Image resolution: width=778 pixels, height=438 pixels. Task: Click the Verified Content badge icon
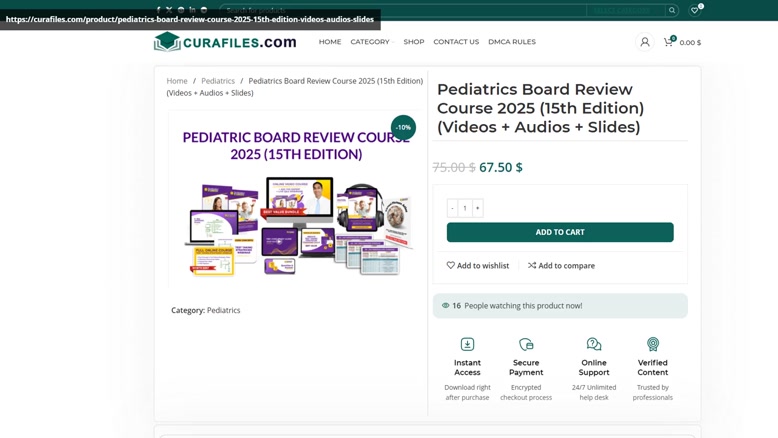(x=652, y=344)
